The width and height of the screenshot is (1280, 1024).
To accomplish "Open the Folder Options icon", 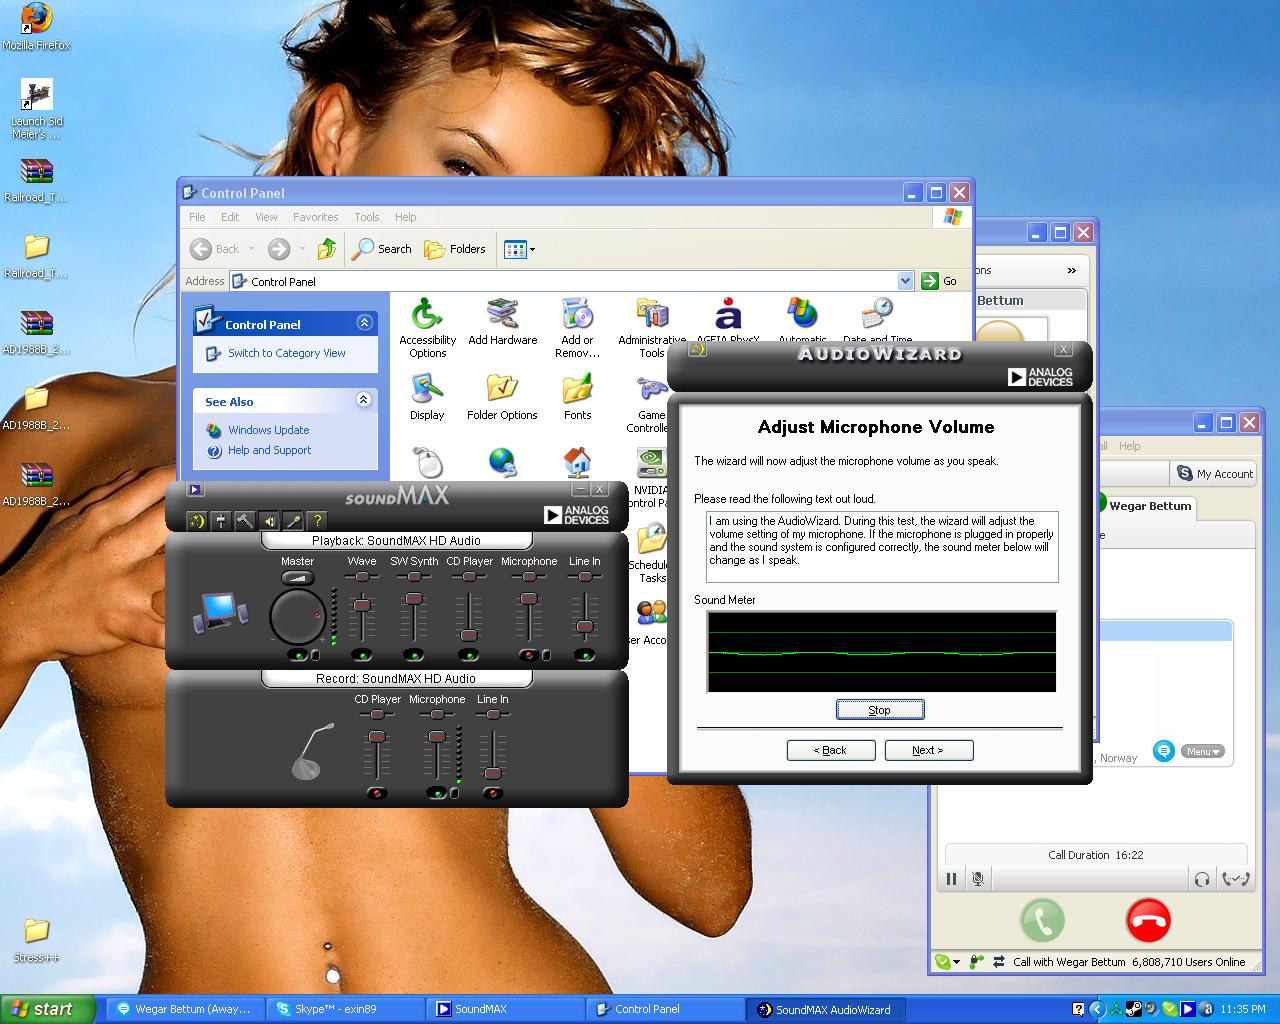I will tap(502, 397).
